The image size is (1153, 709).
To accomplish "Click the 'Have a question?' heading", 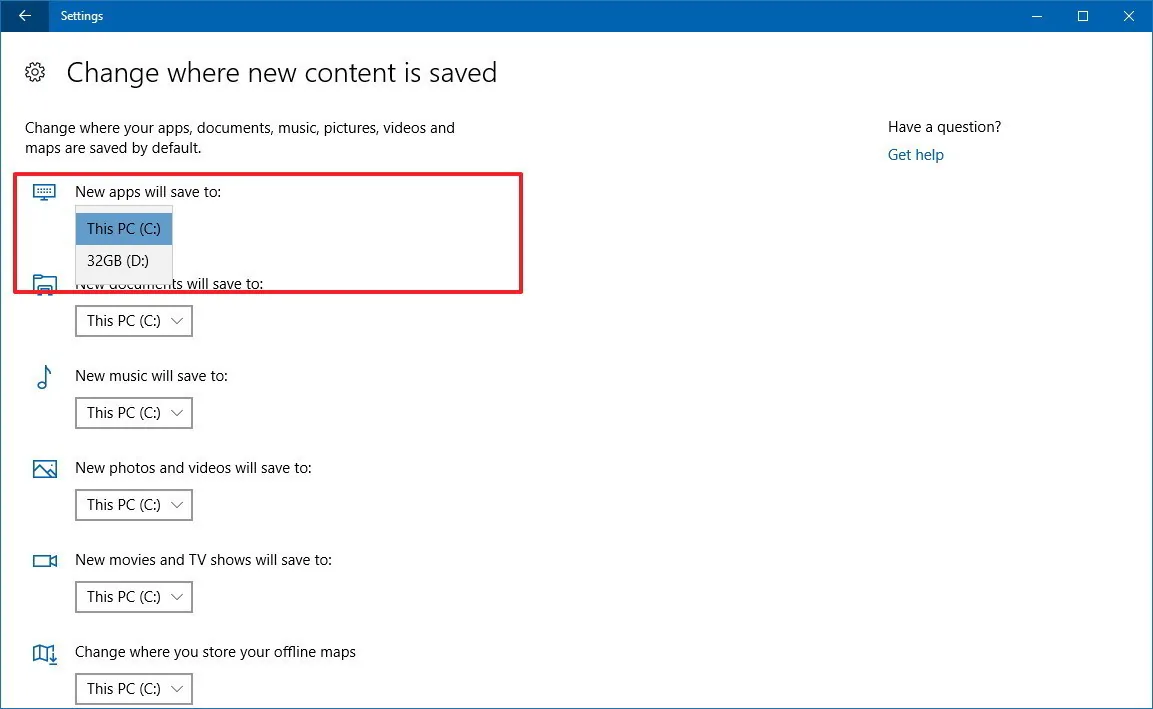I will 944,127.
